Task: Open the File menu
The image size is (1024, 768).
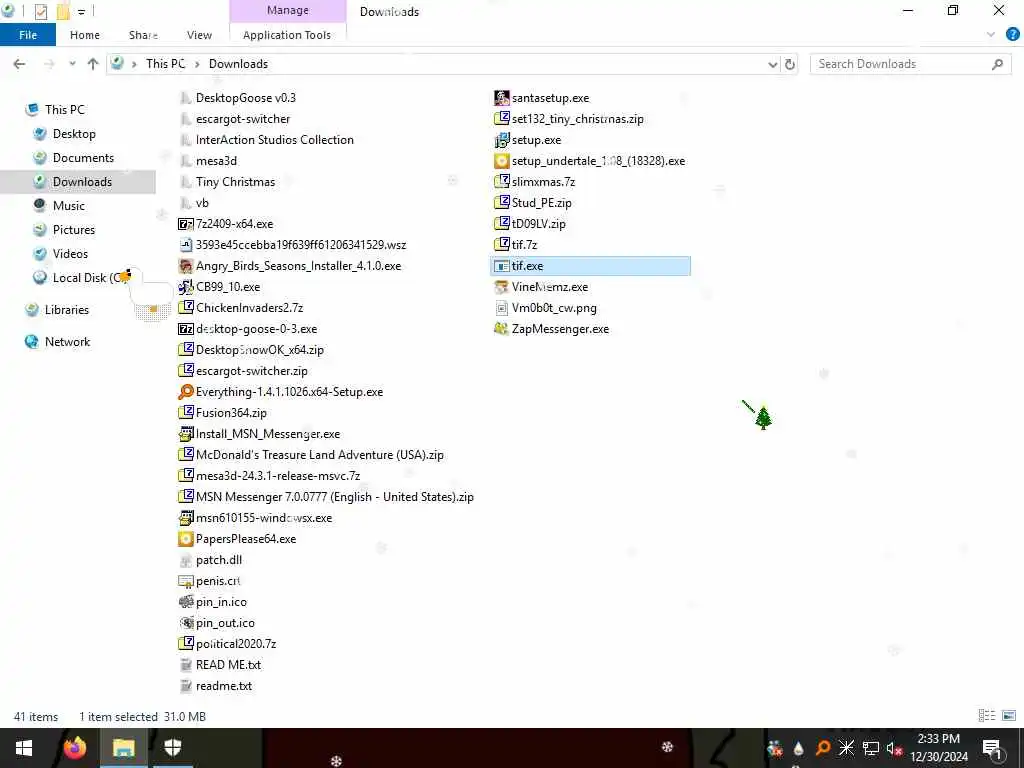Action: click(x=28, y=35)
